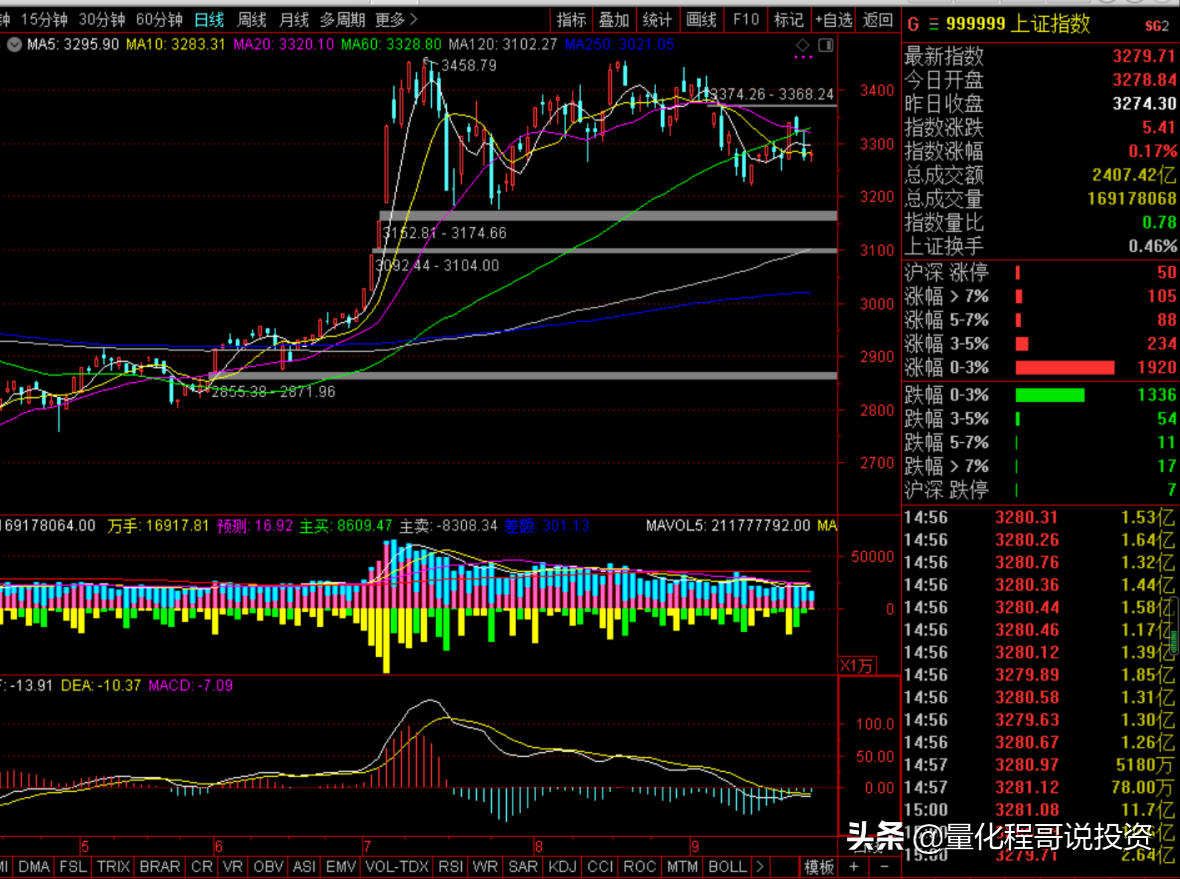Select the BOLL indicator tab
1180x879 pixels.
727,867
